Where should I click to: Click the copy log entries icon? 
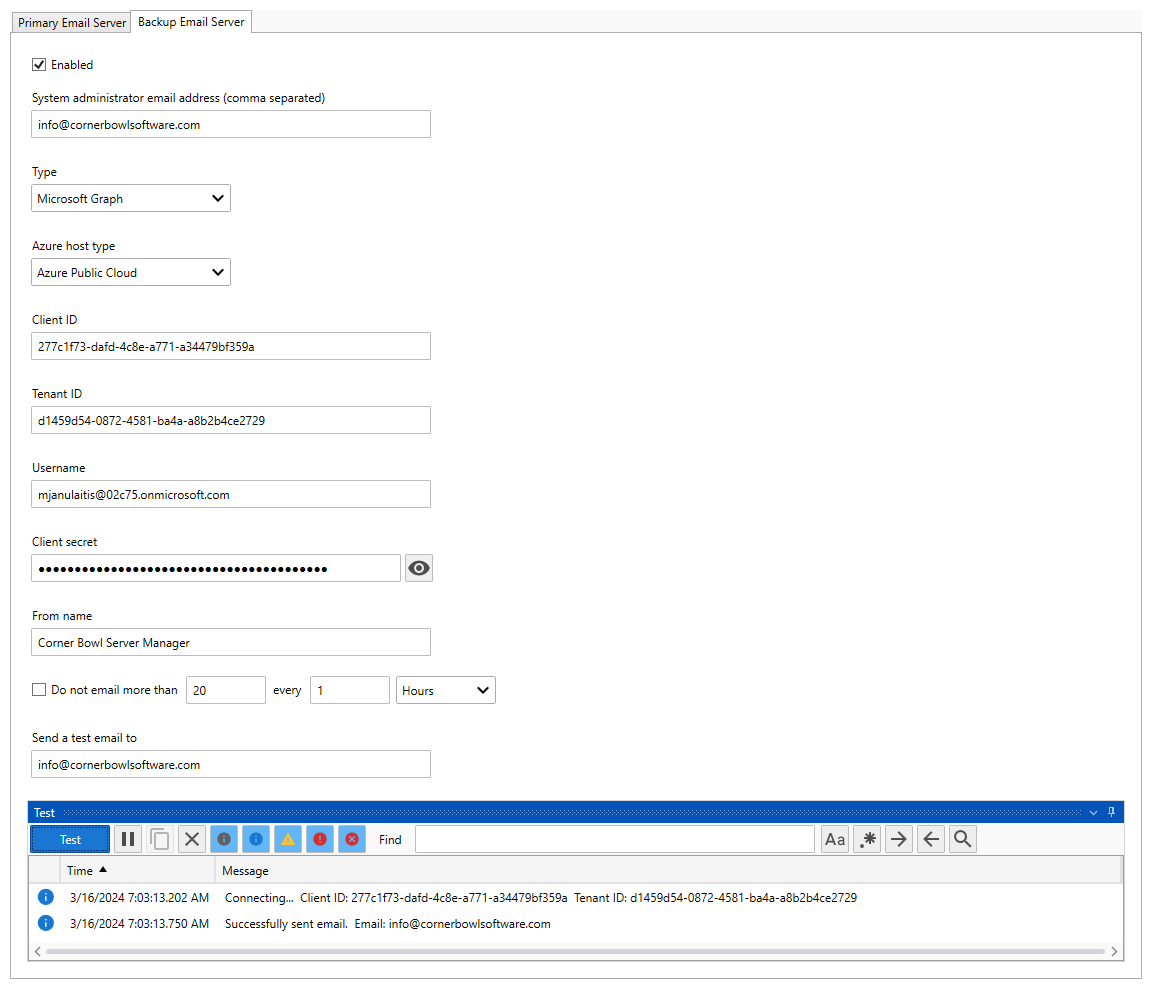click(160, 839)
